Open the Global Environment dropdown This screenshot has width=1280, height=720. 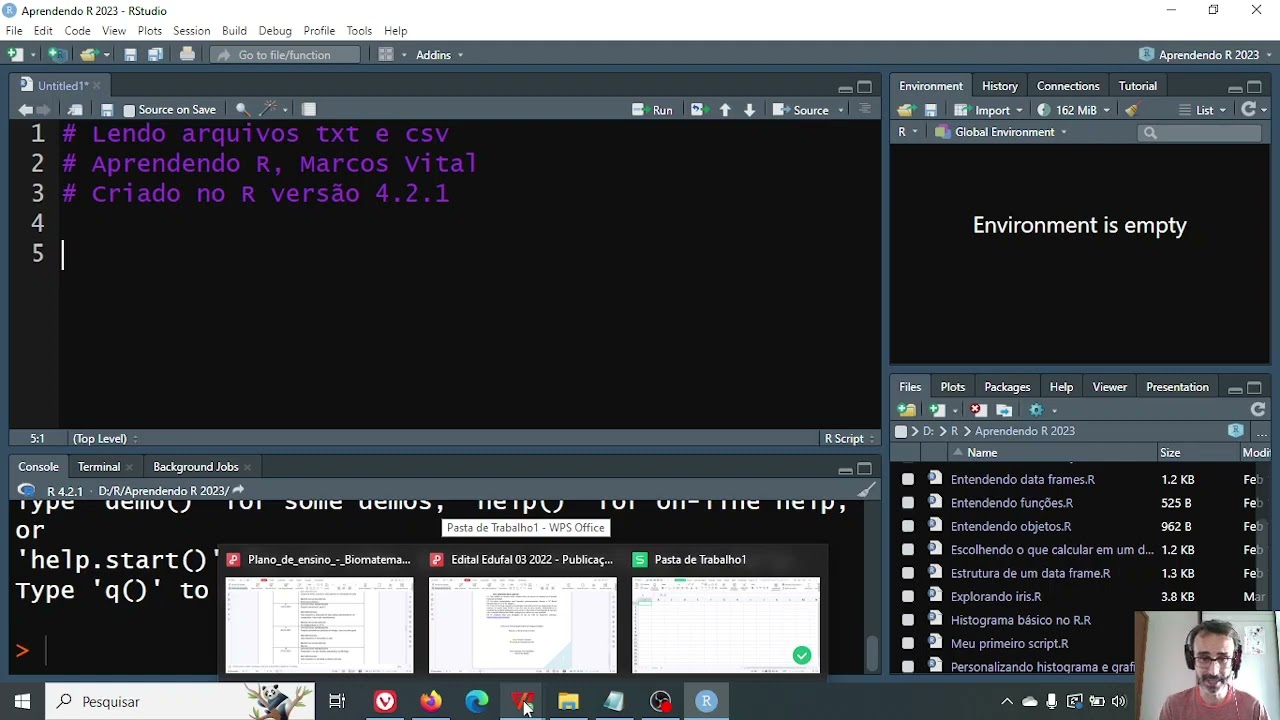click(1001, 132)
